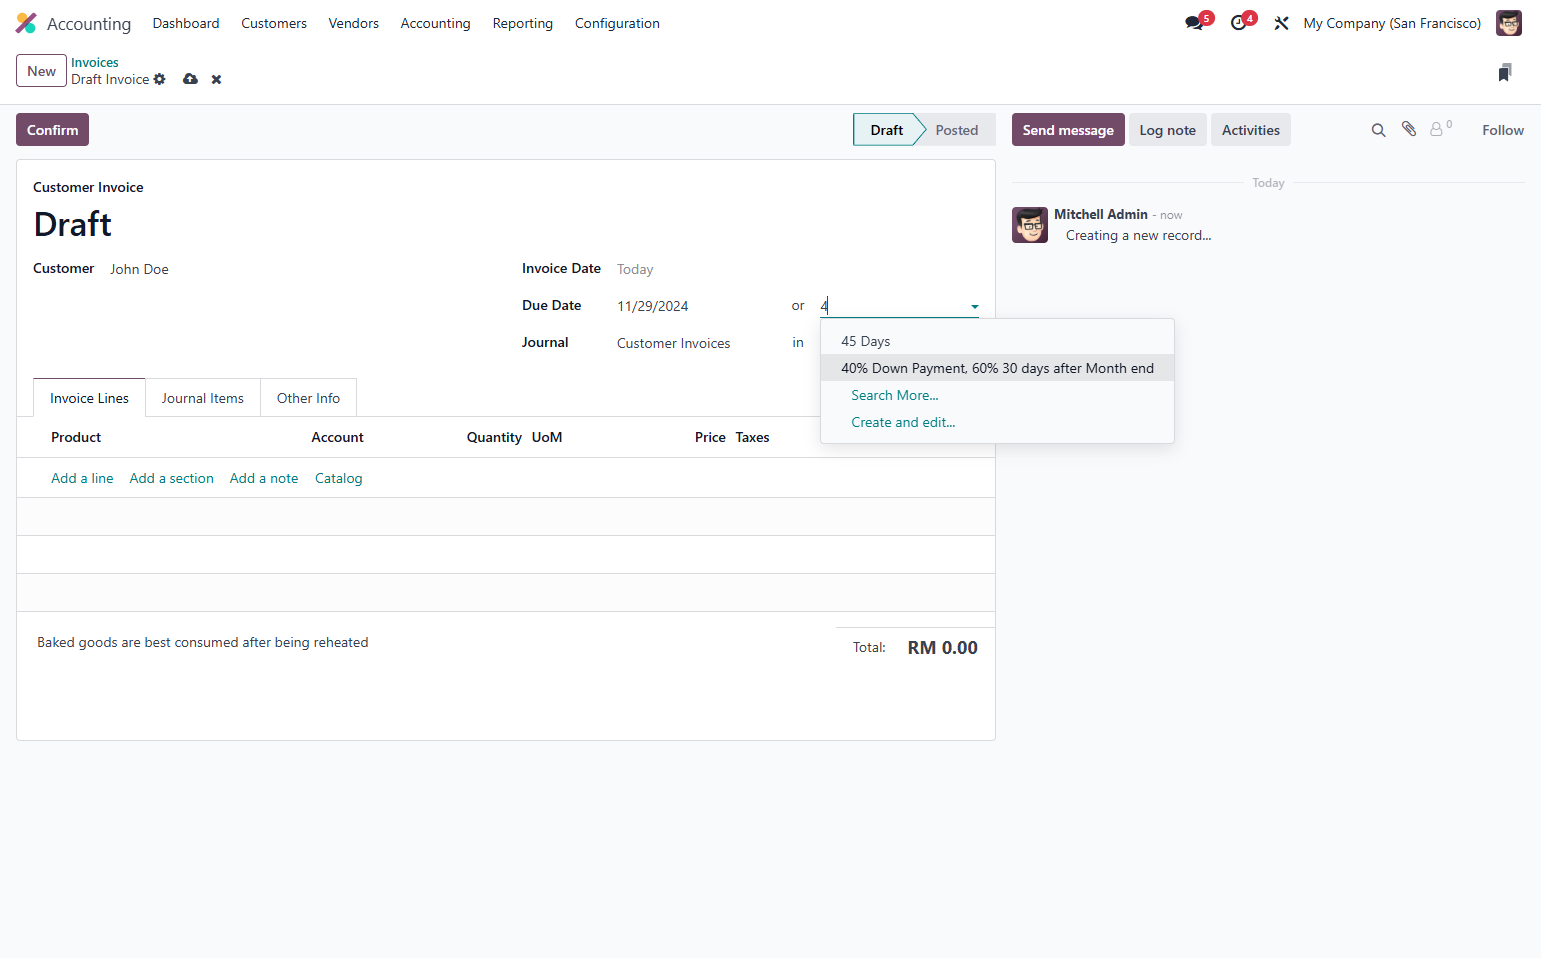Click the Add a line link
Screen dimensions: 1541x958
(82, 478)
